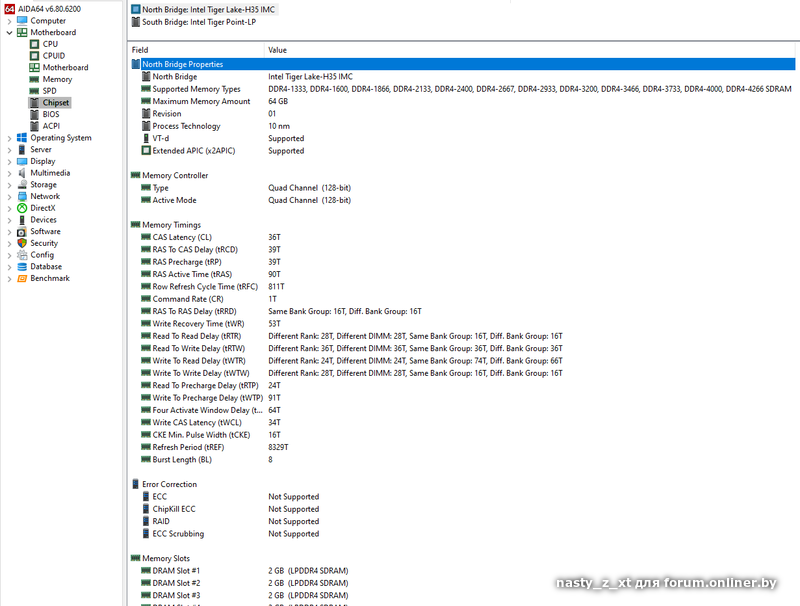
Task: Expand the Server tree node
Action: coord(9,150)
